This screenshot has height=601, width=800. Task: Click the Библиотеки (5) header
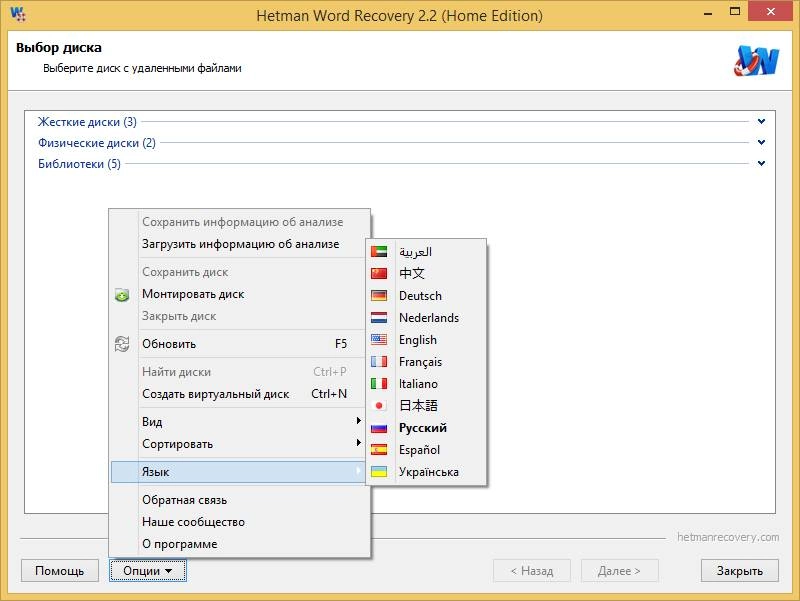pos(80,163)
